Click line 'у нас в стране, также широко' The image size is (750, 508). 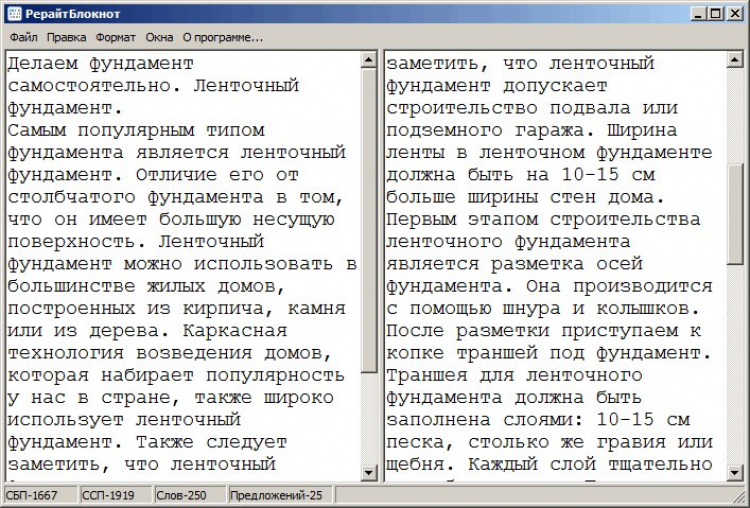[x=171, y=398]
